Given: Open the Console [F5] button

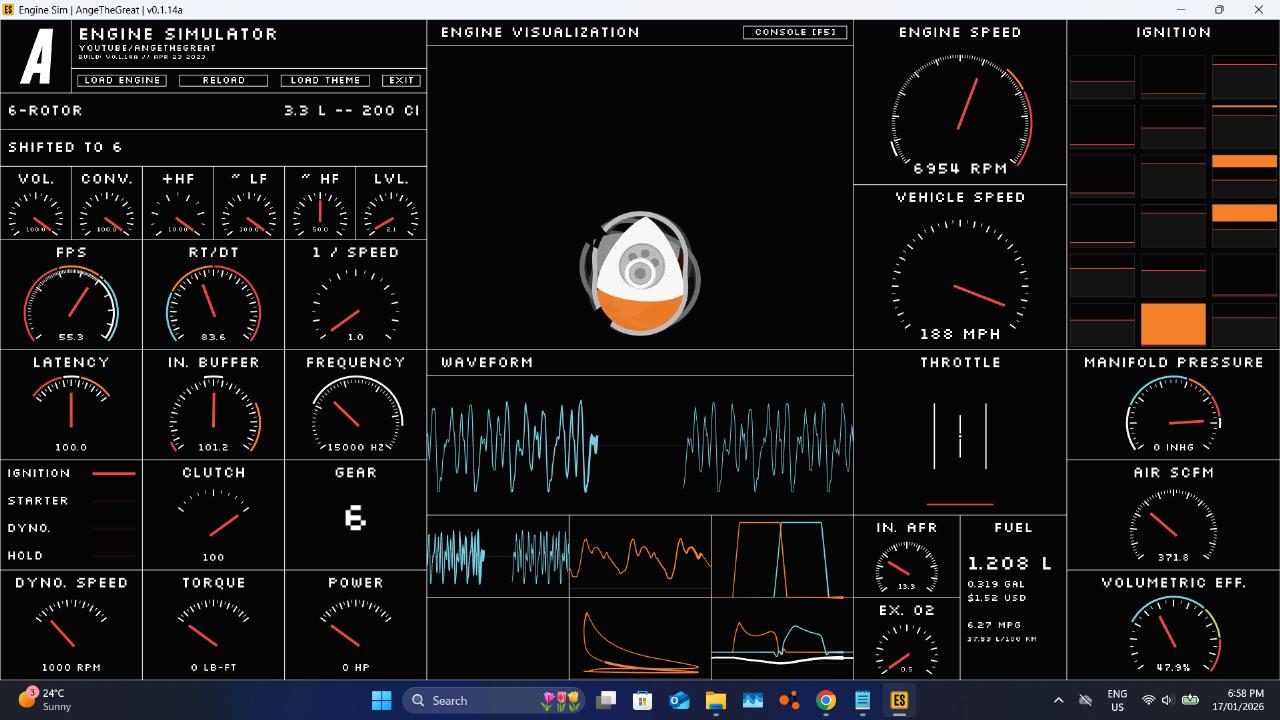Looking at the screenshot, I should coord(795,32).
